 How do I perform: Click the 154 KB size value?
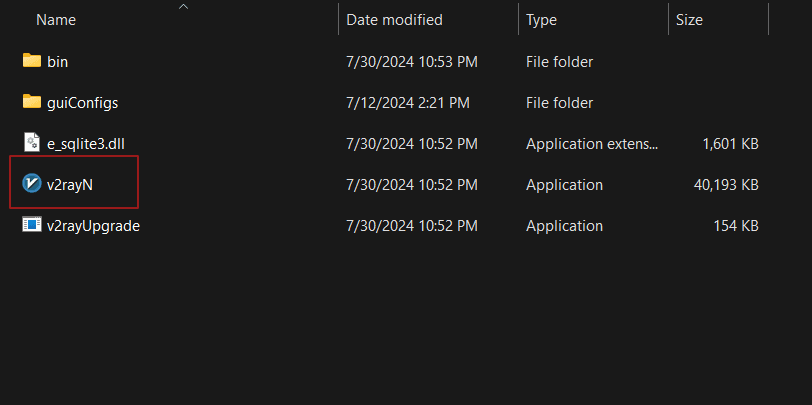tap(735, 225)
